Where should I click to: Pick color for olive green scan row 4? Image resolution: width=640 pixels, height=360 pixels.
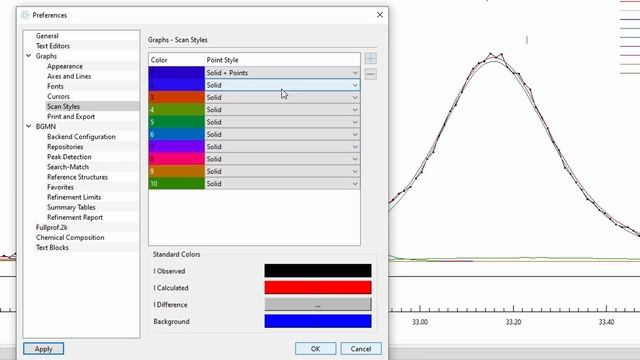[176, 109]
